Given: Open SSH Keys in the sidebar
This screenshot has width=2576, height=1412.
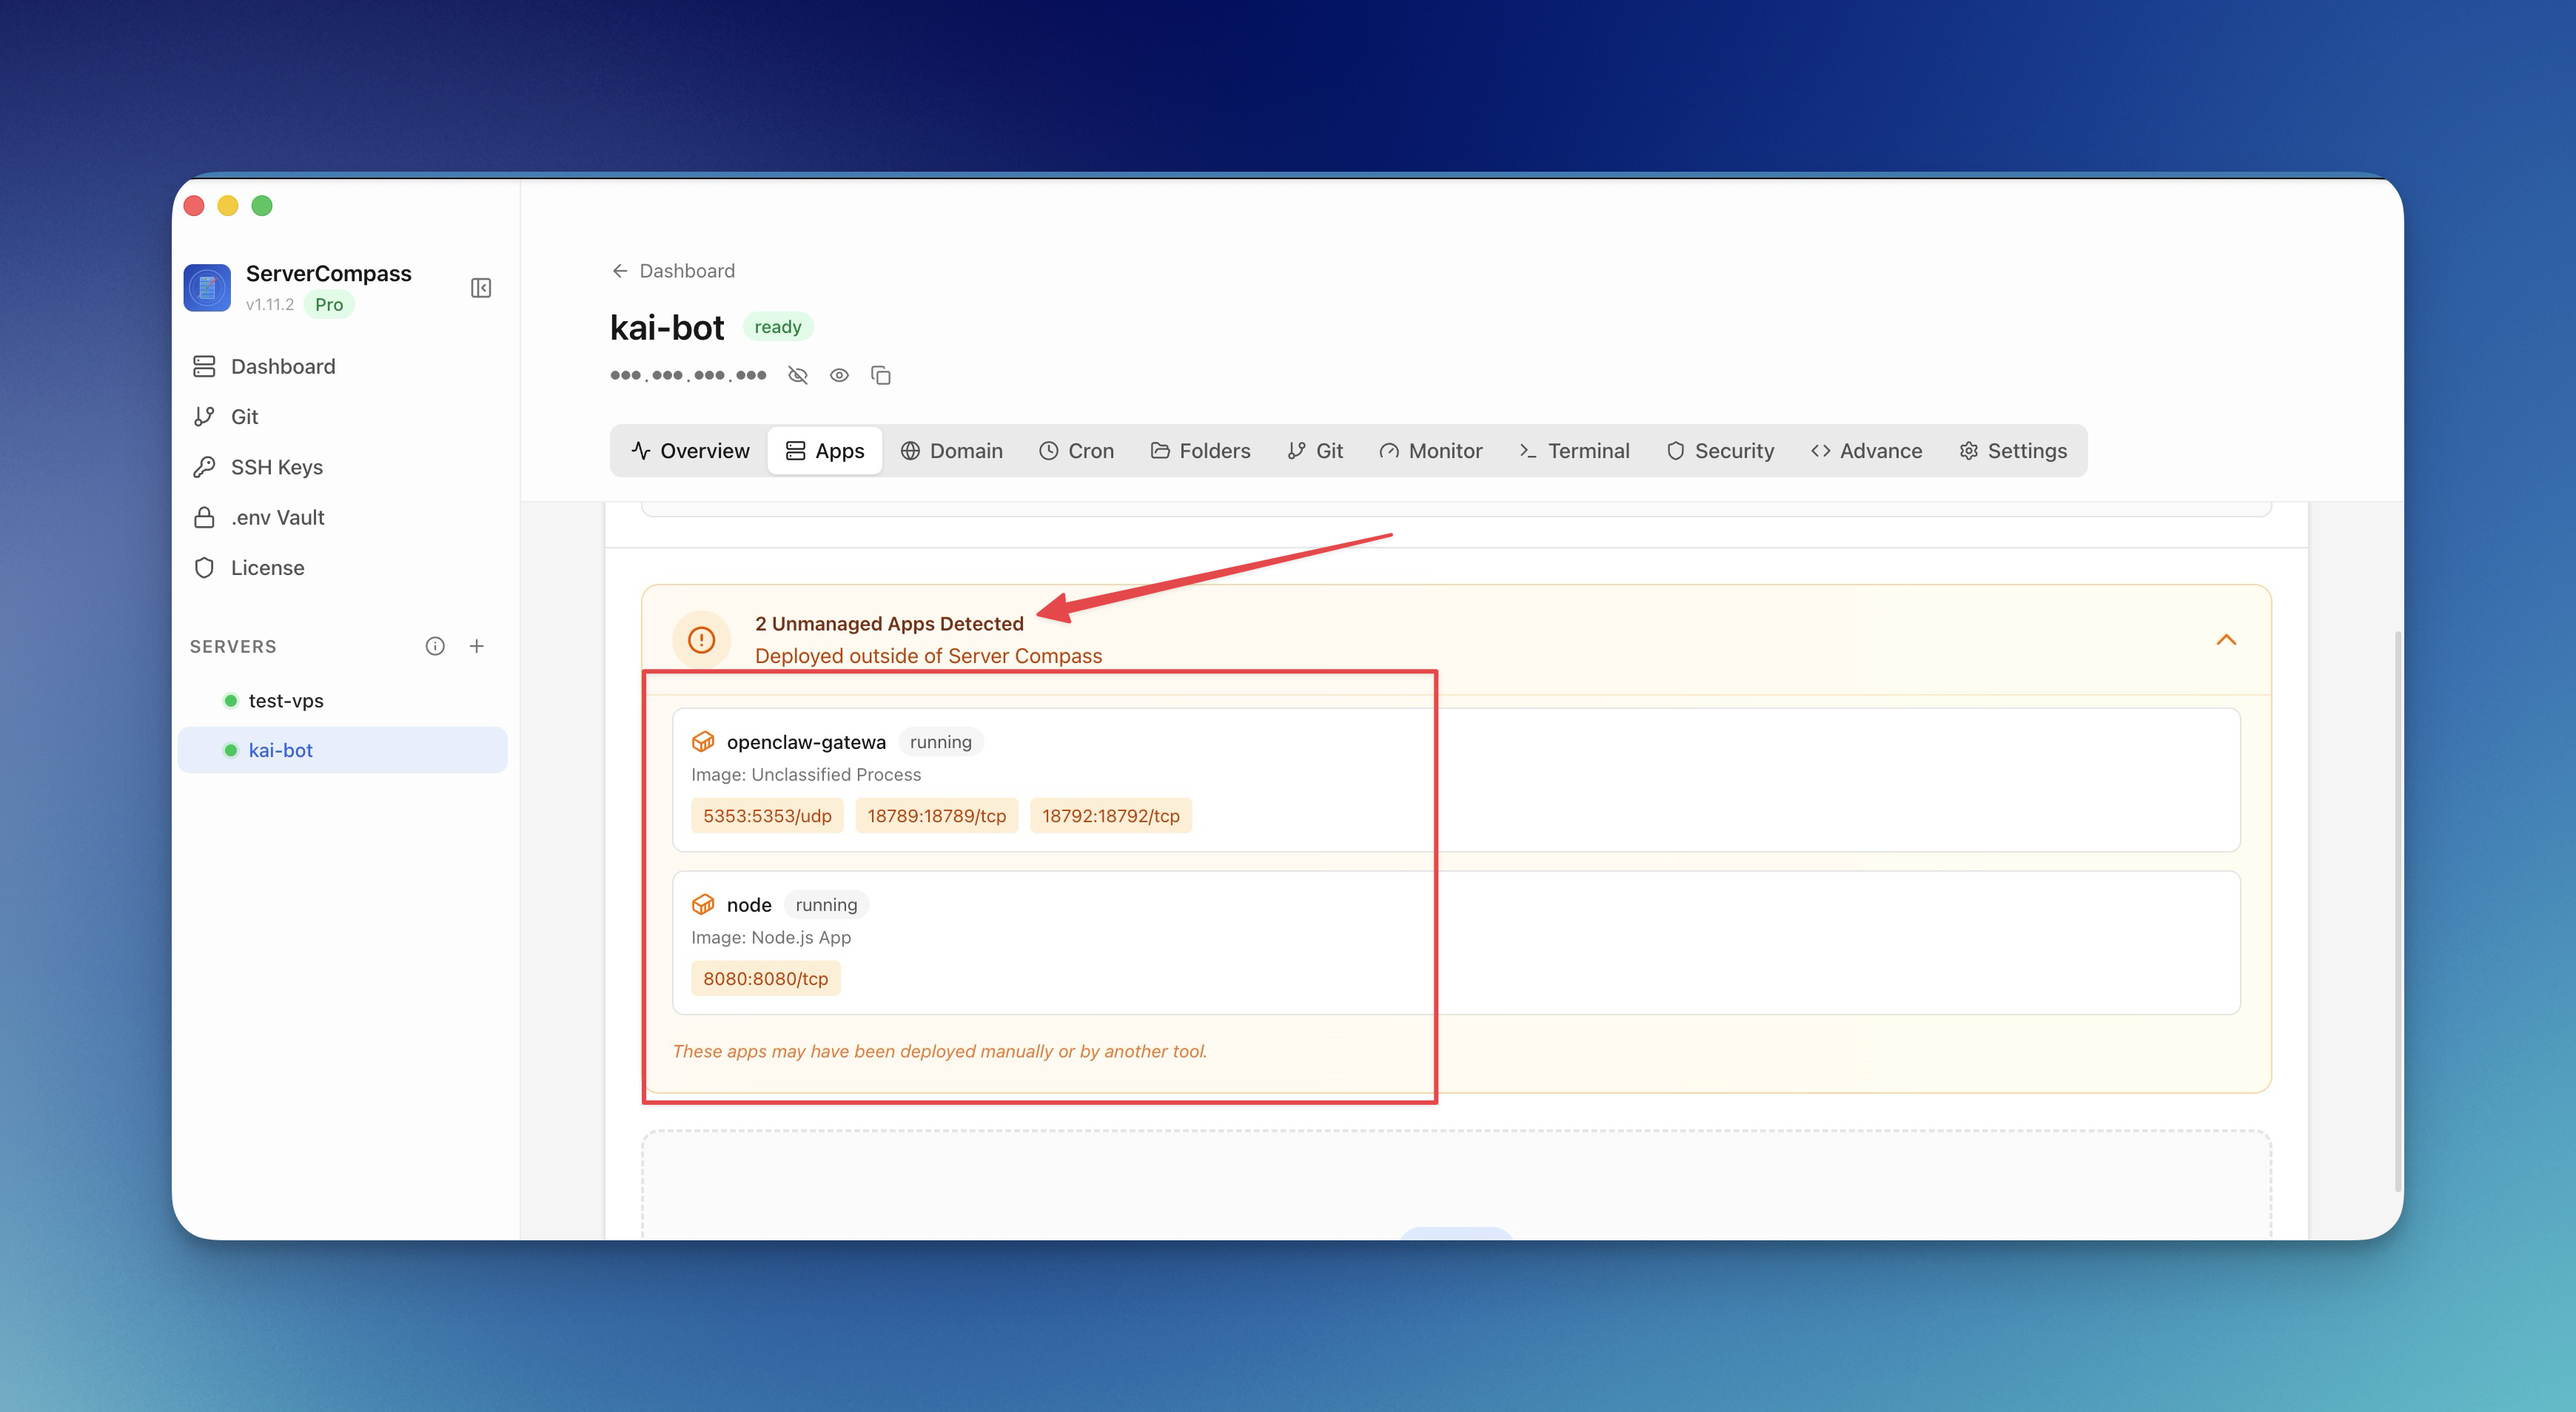Looking at the screenshot, I should [276, 467].
